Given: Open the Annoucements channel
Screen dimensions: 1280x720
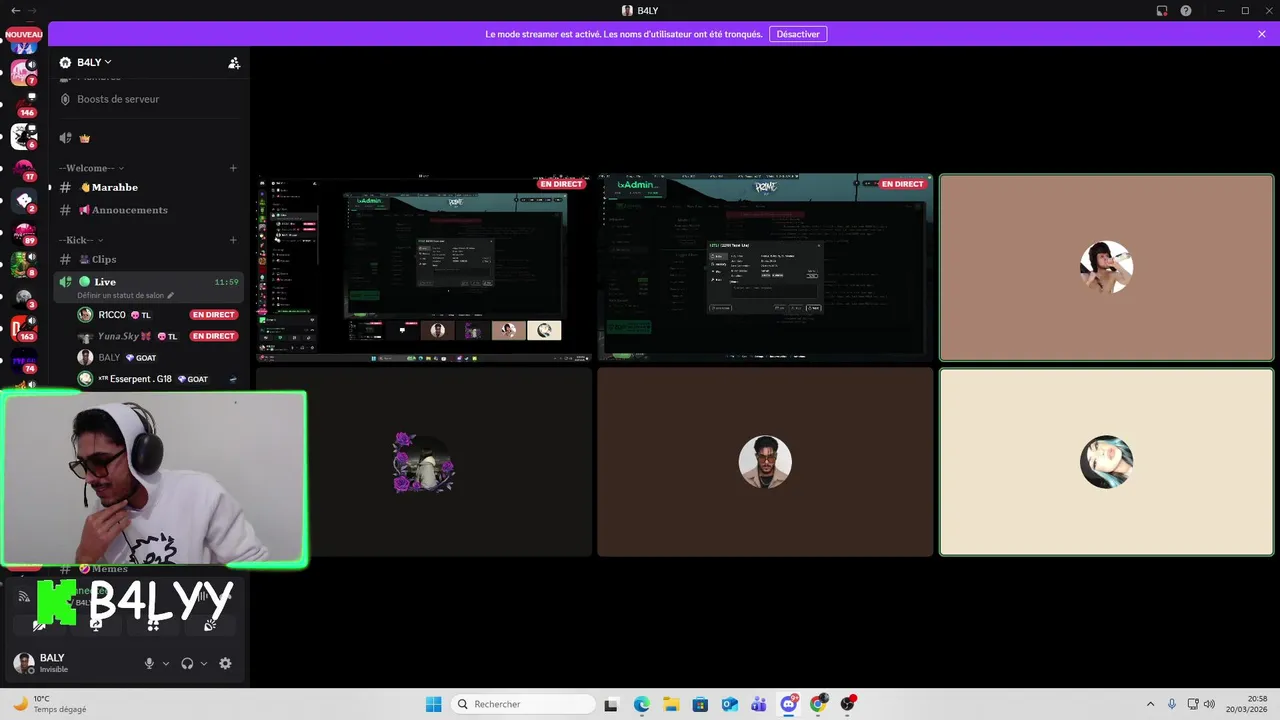Looking at the screenshot, I should [129, 210].
